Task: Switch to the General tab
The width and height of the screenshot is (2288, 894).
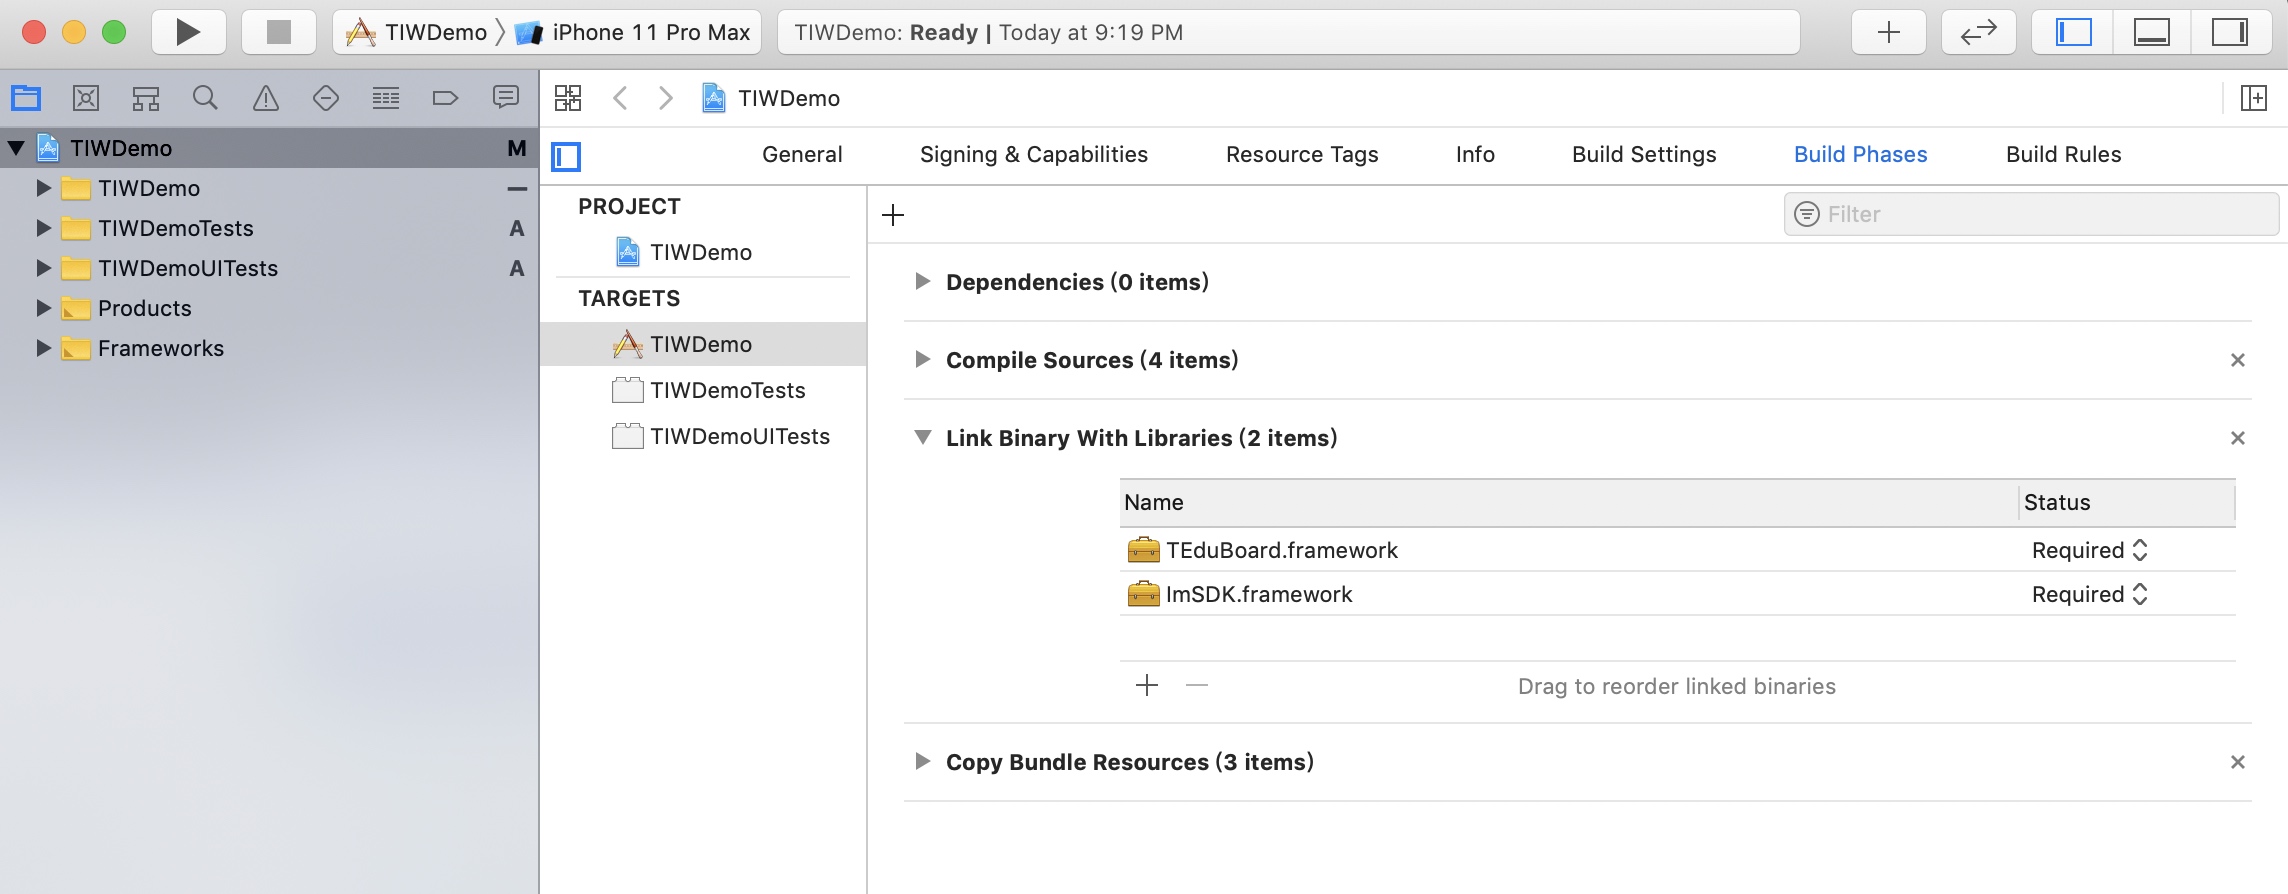Action: [802, 154]
